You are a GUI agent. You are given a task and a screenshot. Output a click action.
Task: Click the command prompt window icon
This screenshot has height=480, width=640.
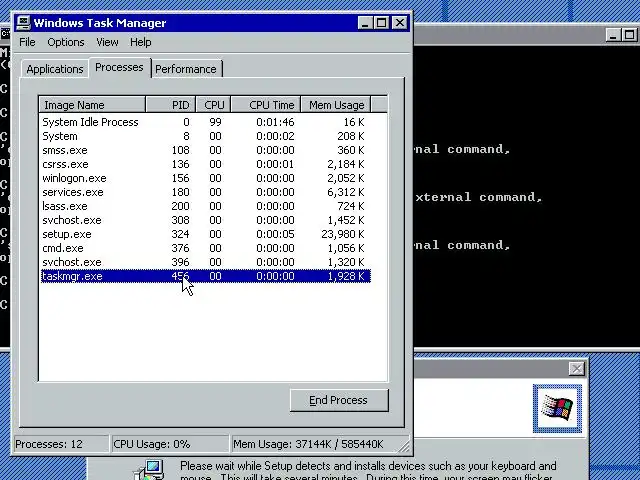(x=5, y=33)
